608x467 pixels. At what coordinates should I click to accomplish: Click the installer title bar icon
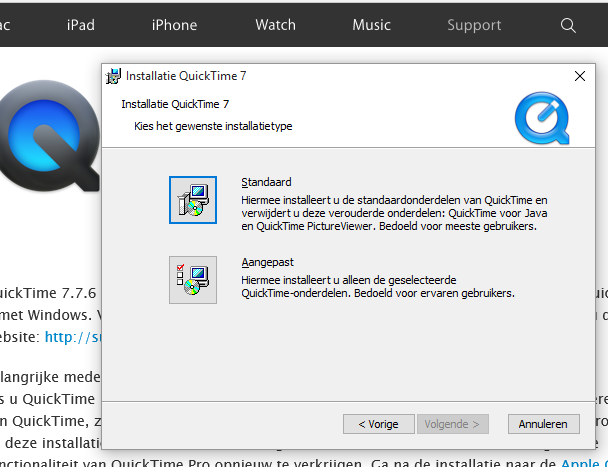click(113, 76)
